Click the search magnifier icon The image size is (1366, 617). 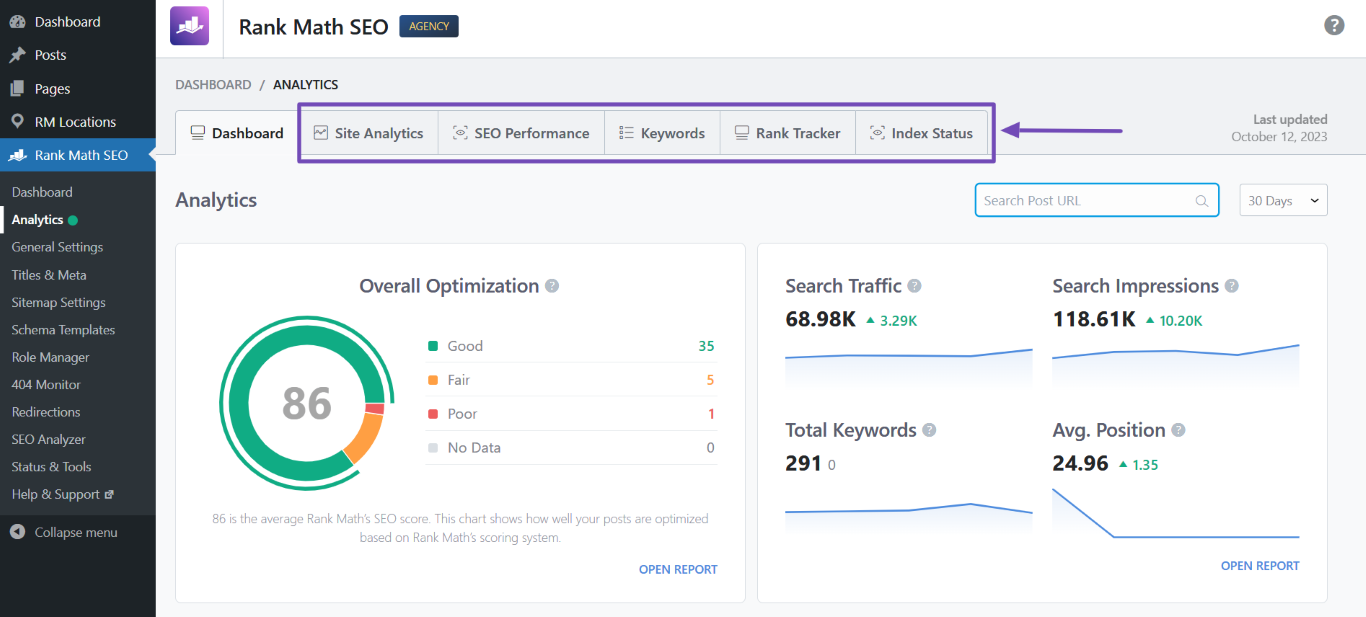coord(1202,201)
